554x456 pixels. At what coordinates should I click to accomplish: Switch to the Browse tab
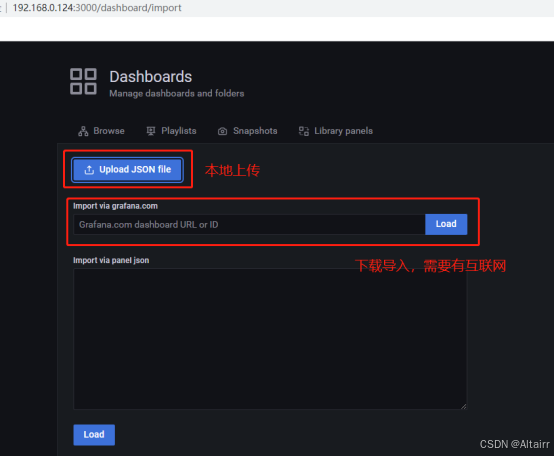pos(101,131)
